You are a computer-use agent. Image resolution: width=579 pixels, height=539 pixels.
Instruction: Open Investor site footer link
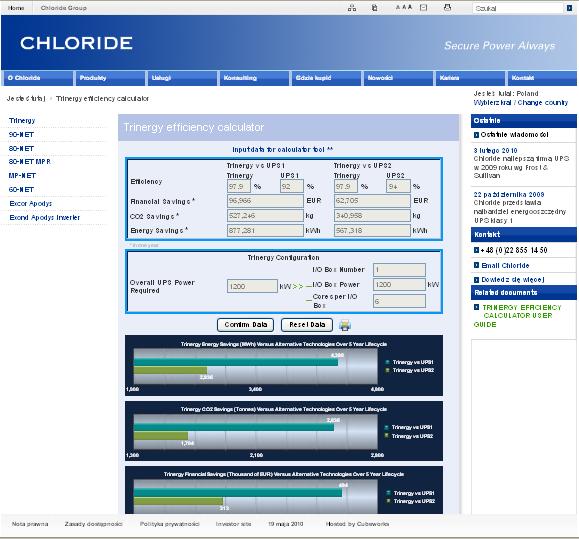[233, 524]
